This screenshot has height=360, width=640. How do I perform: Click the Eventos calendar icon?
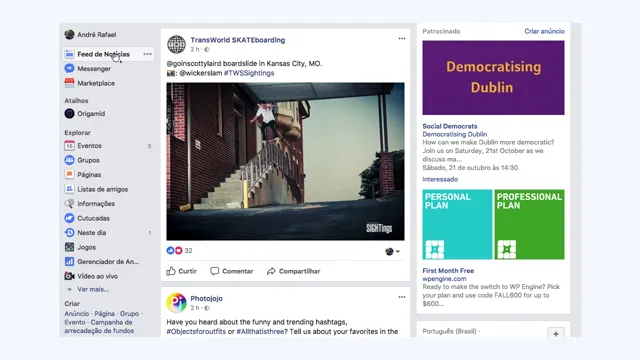pyautogui.click(x=69, y=146)
